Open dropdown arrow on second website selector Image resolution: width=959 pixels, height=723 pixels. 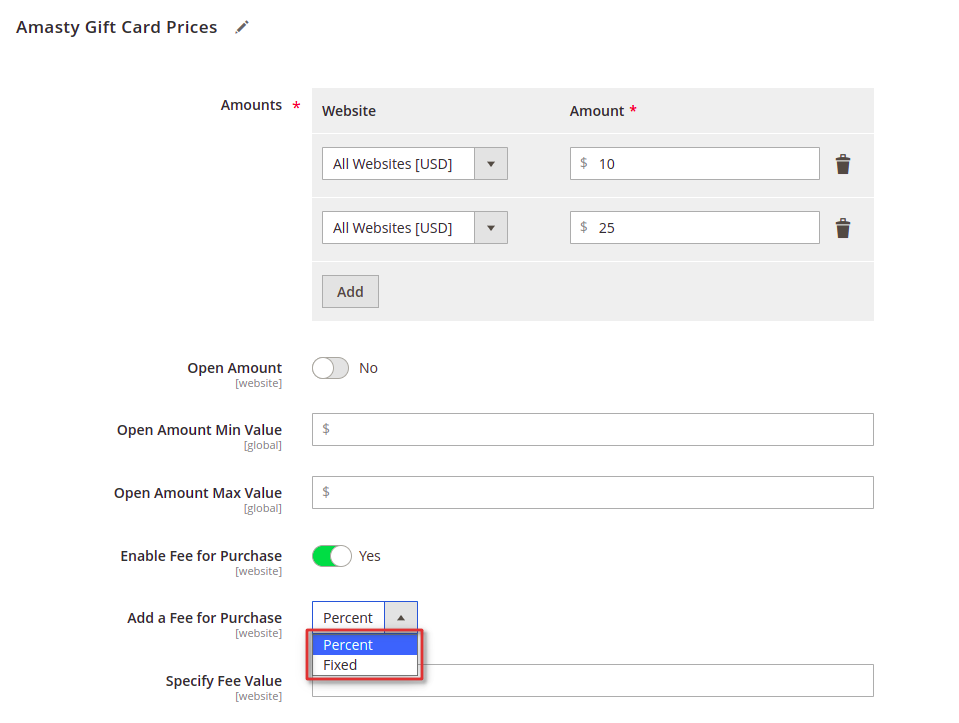coord(491,228)
